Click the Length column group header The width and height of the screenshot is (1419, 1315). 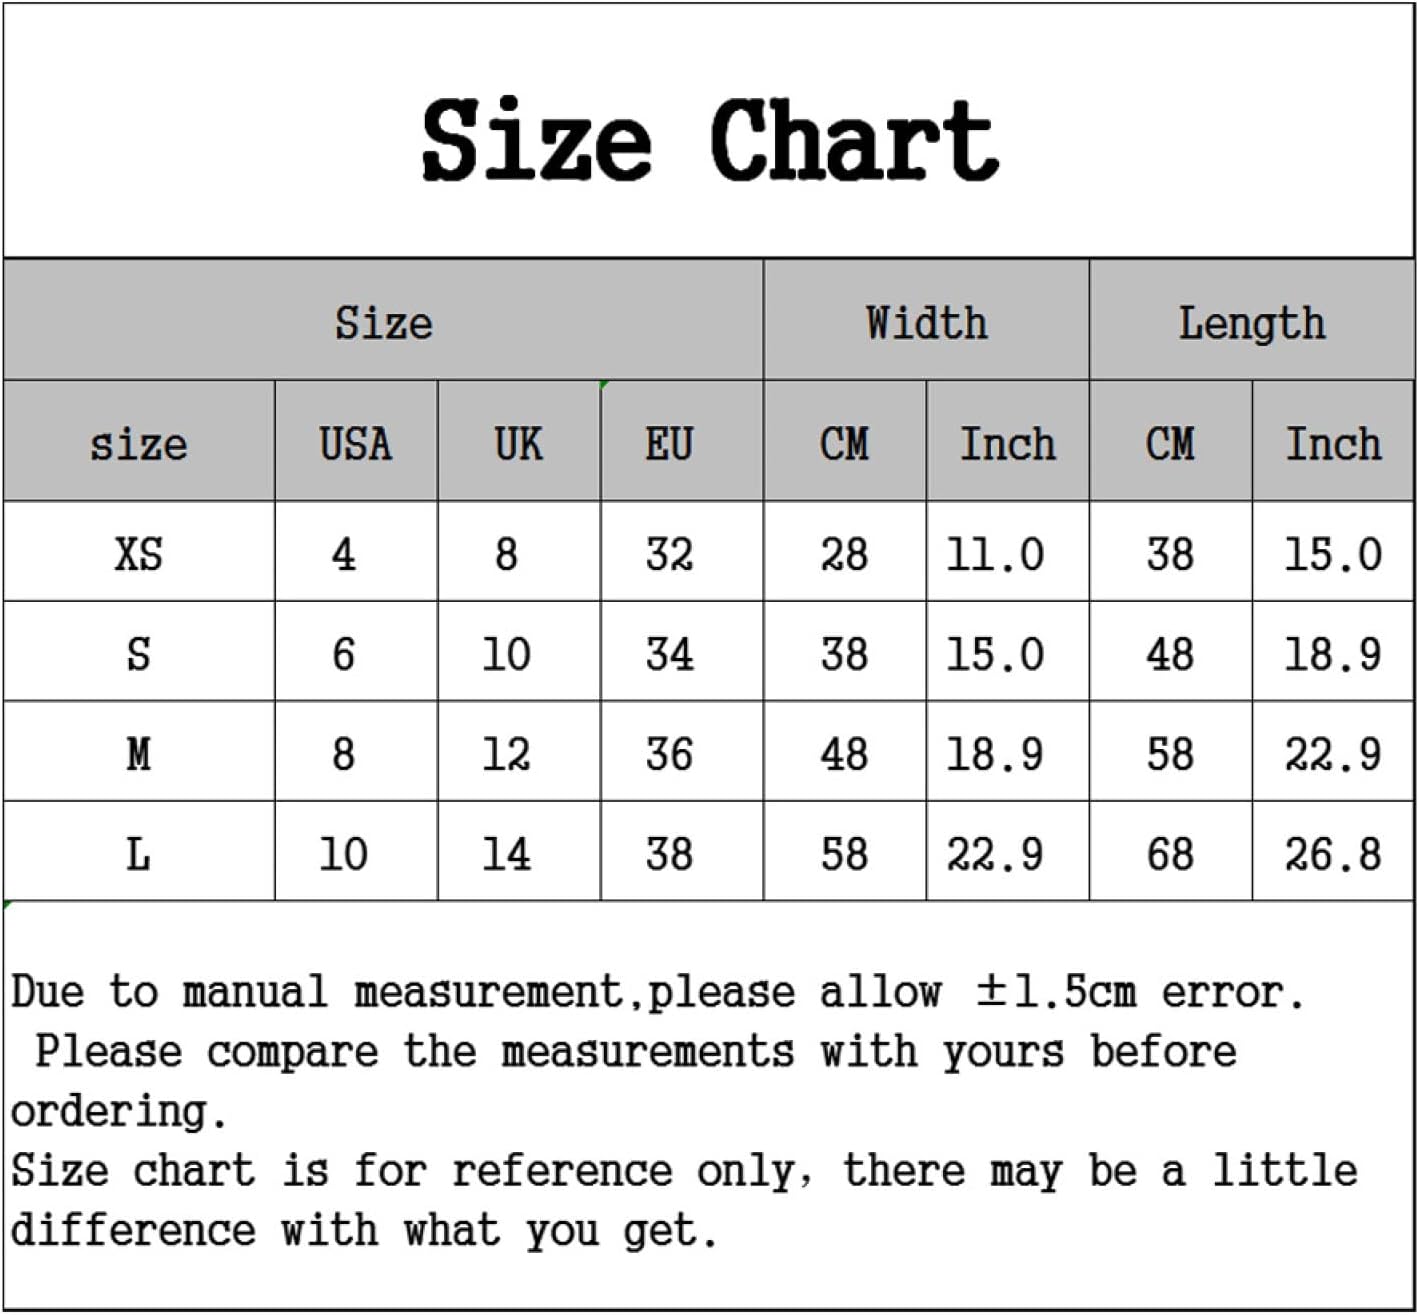[x=1251, y=322]
